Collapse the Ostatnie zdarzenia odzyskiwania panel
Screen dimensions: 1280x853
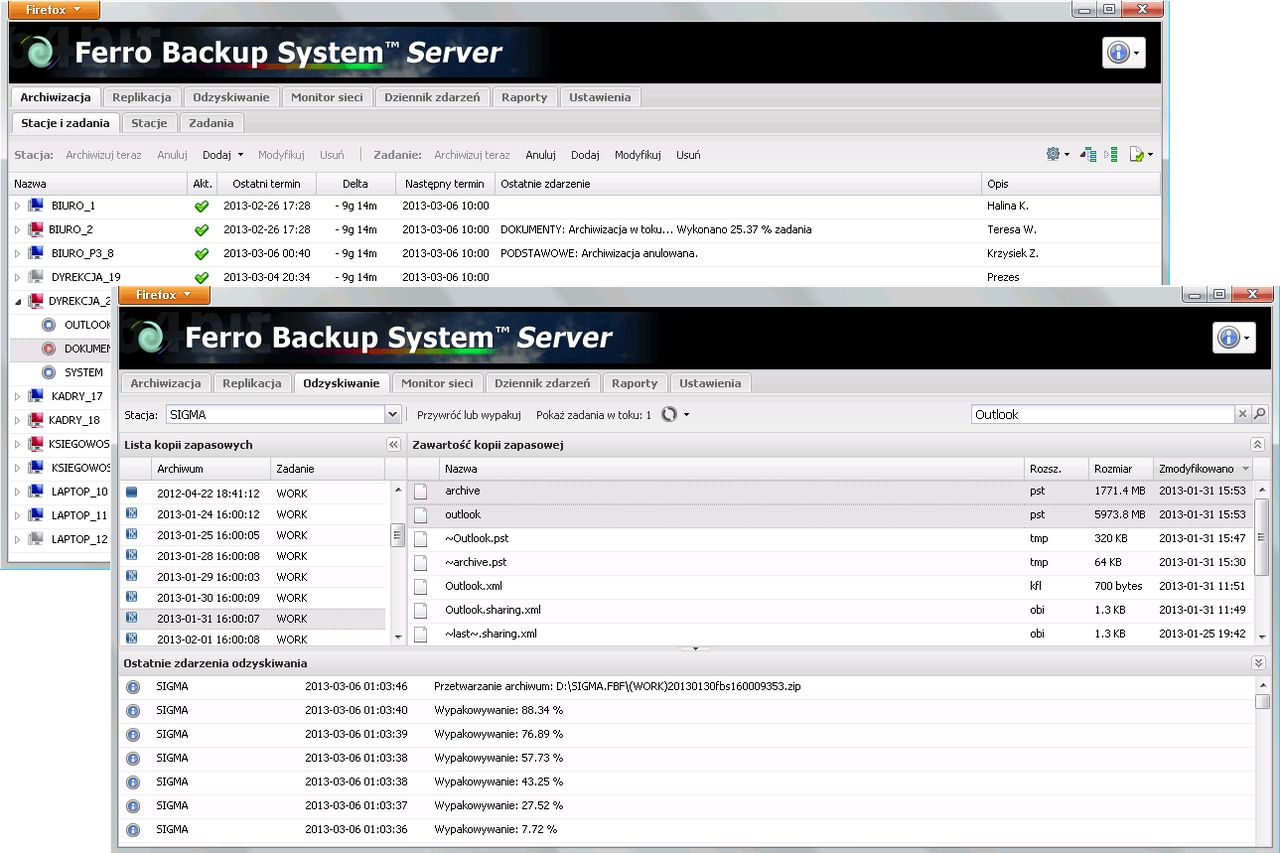coord(1258,663)
